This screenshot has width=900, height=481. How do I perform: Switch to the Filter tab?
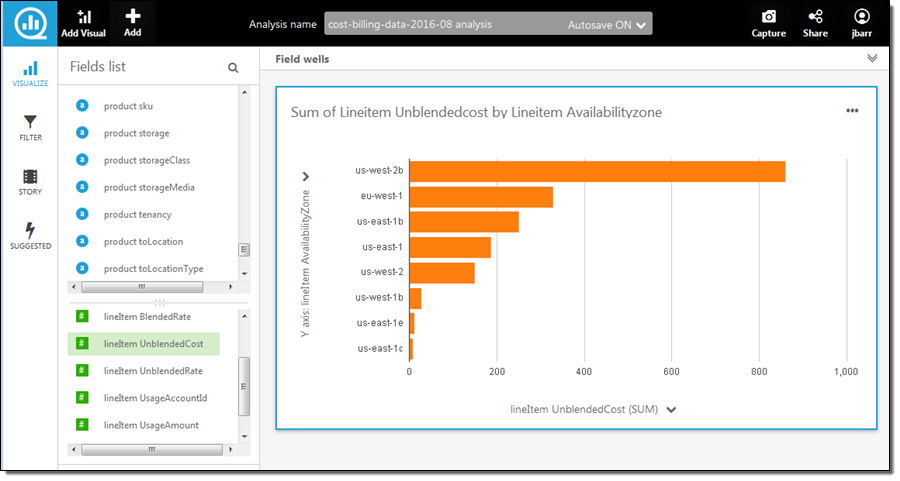[30, 127]
